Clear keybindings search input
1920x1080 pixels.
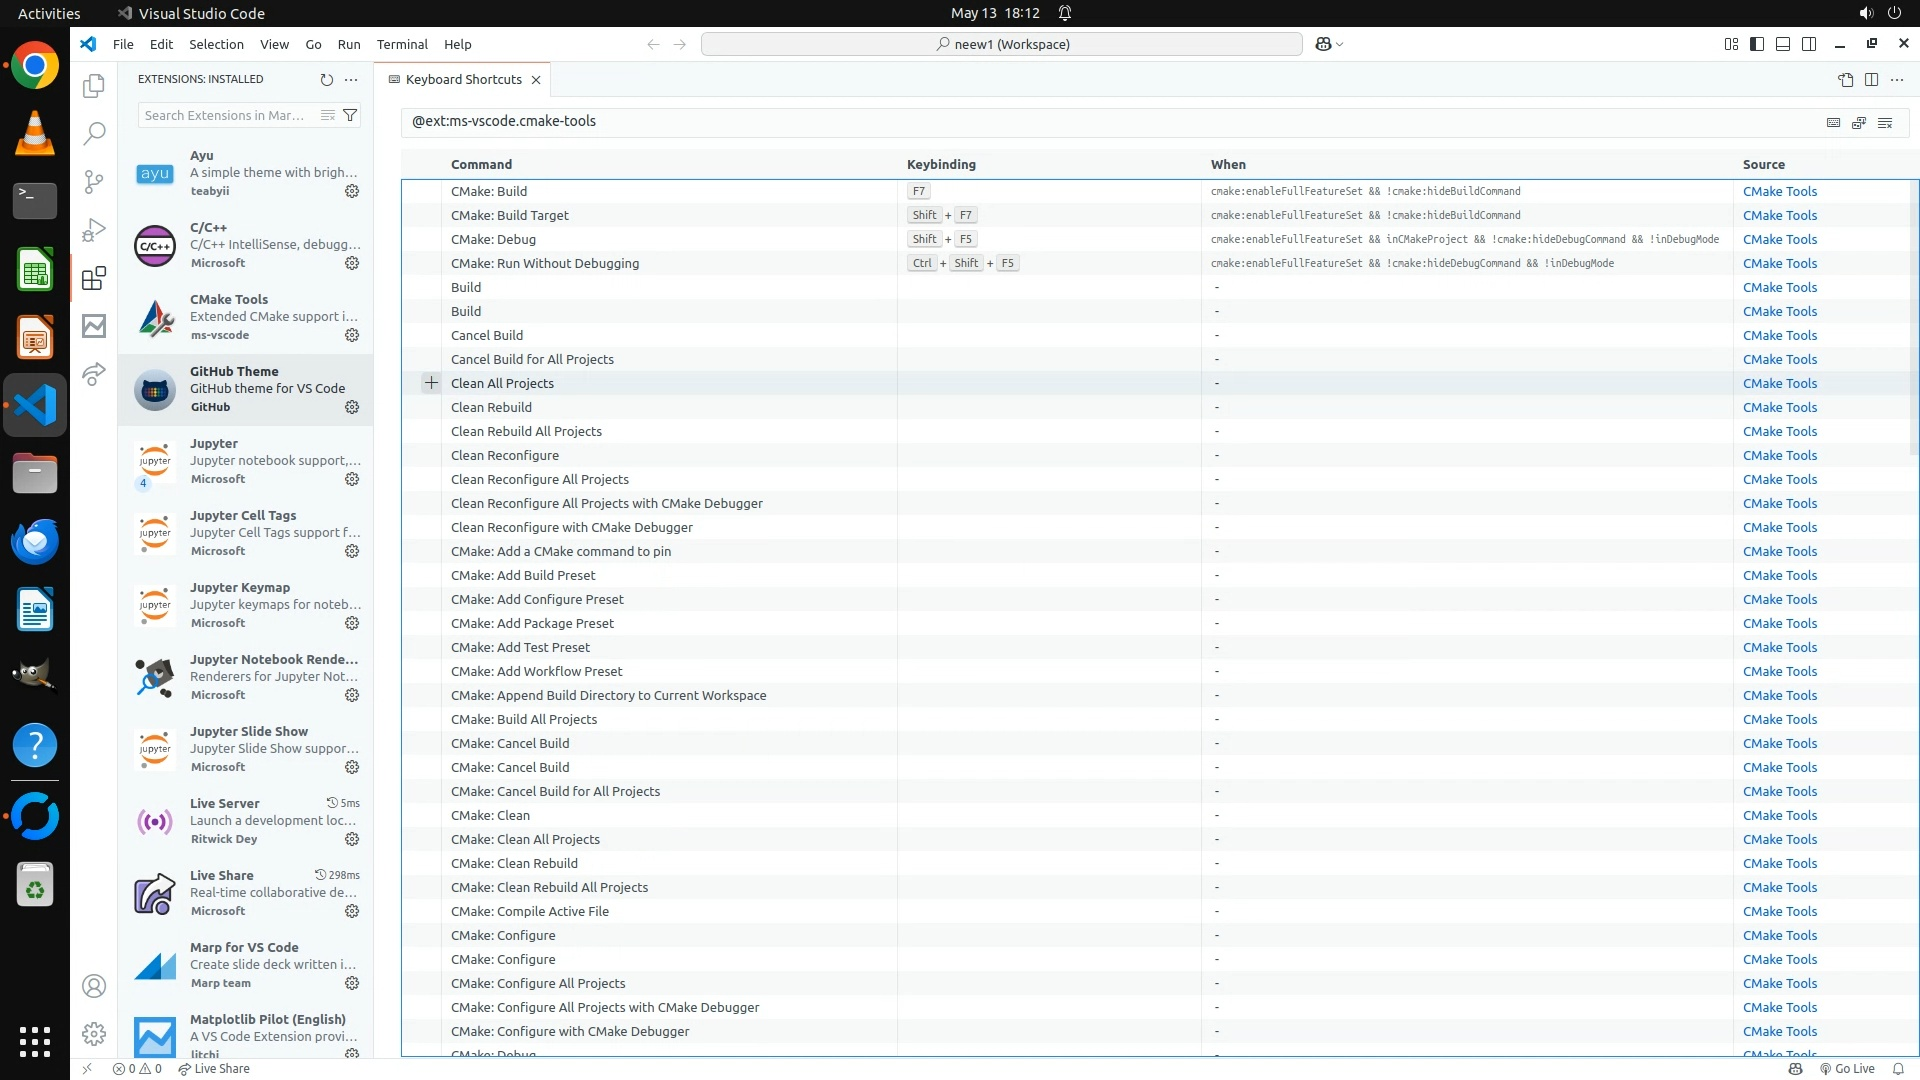(x=1885, y=122)
